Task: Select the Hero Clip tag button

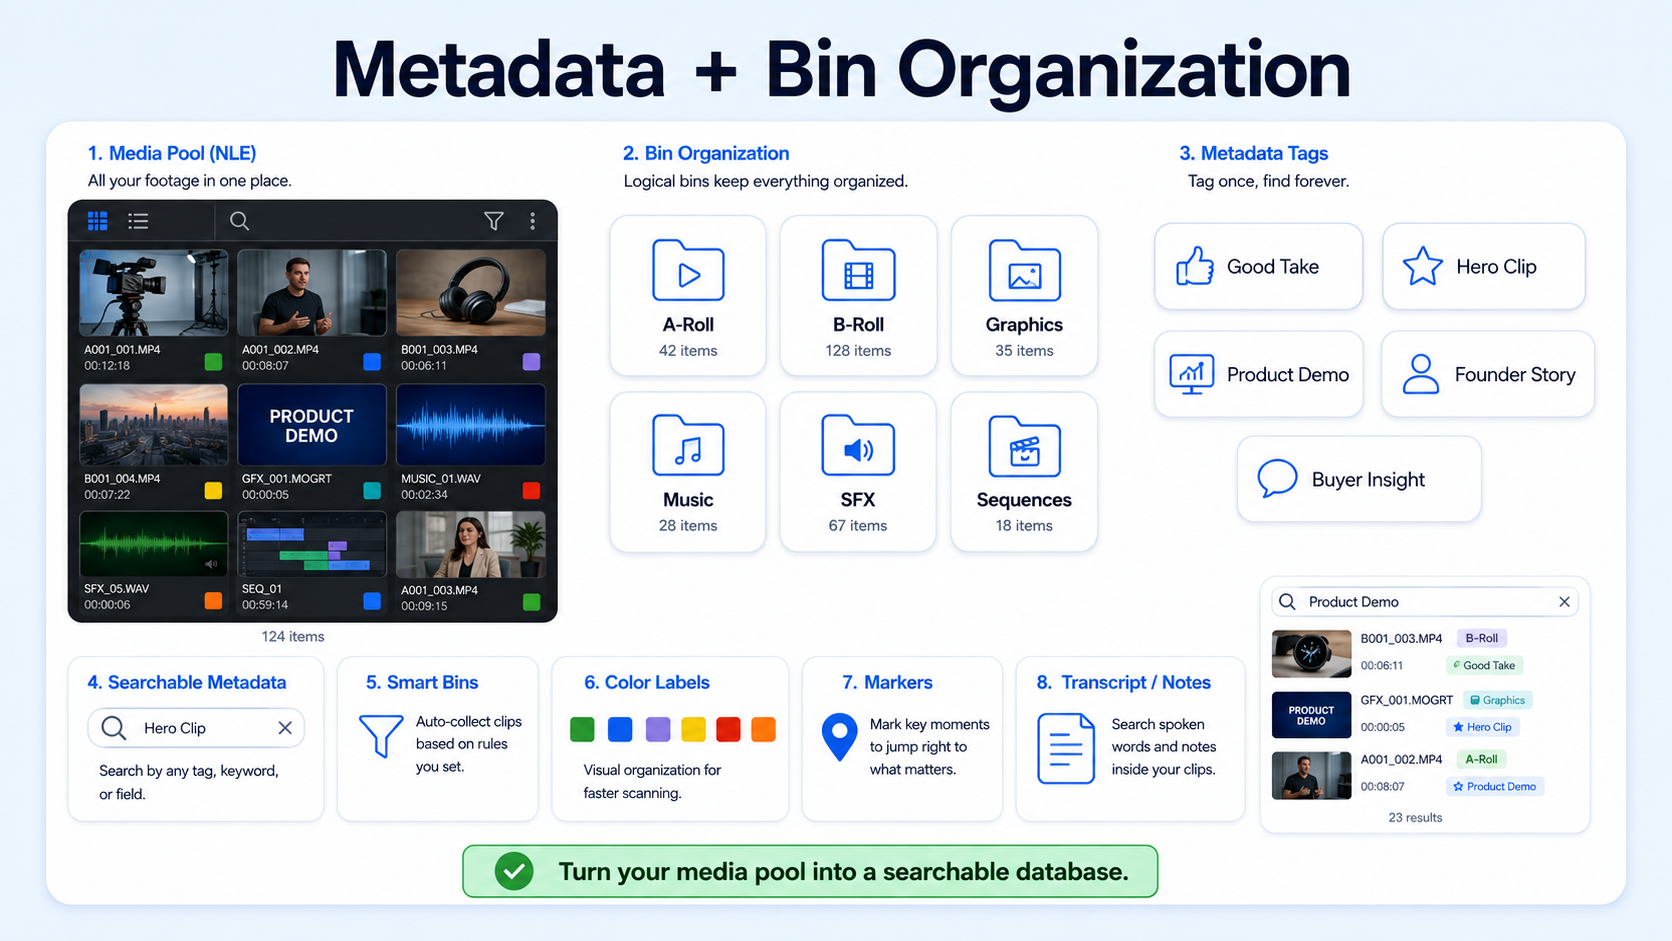Action: point(1484,266)
